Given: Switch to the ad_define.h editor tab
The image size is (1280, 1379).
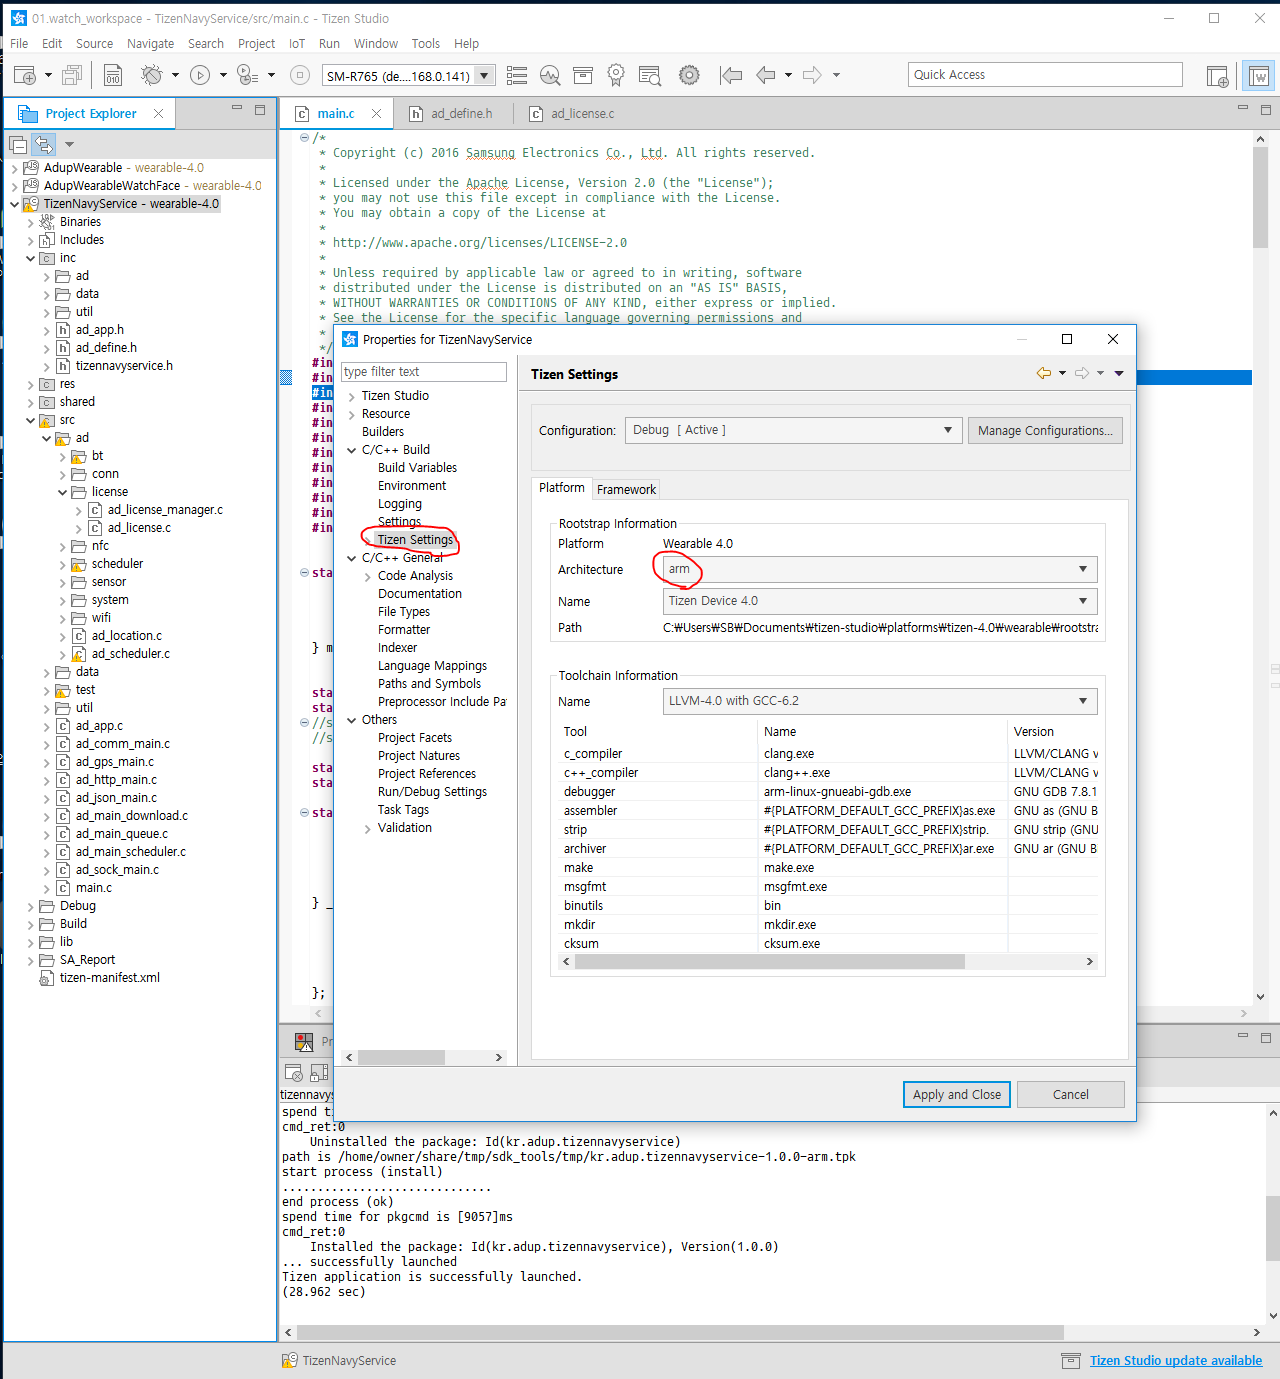Looking at the screenshot, I should click(451, 113).
